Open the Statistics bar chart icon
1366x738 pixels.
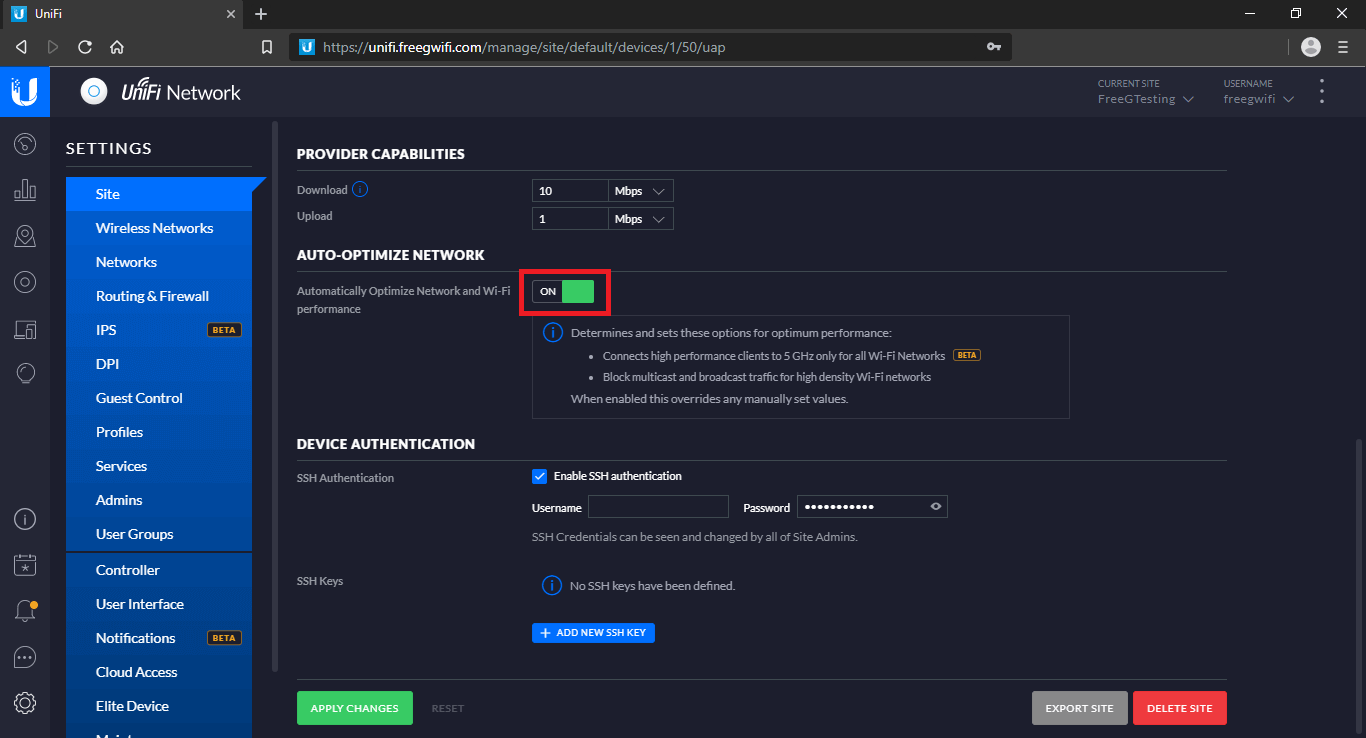pyautogui.click(x=25, y=189)
